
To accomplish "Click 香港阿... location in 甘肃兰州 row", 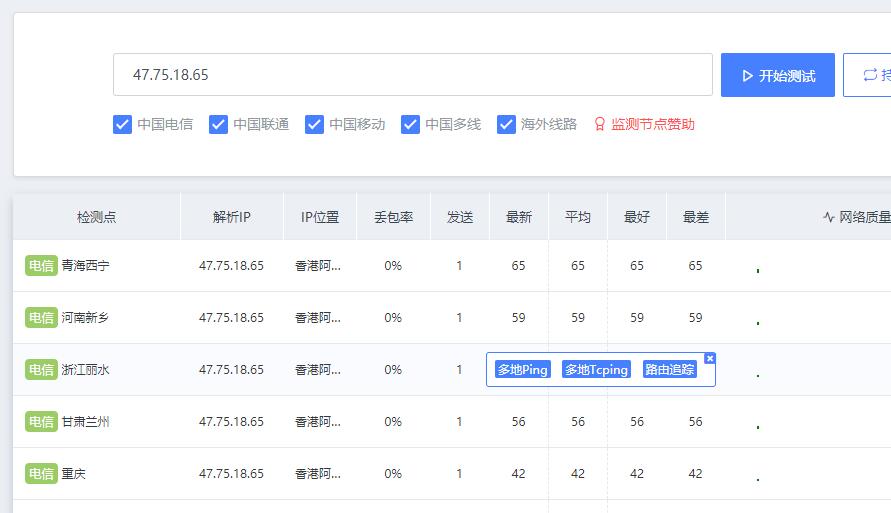I will point(318,422).
